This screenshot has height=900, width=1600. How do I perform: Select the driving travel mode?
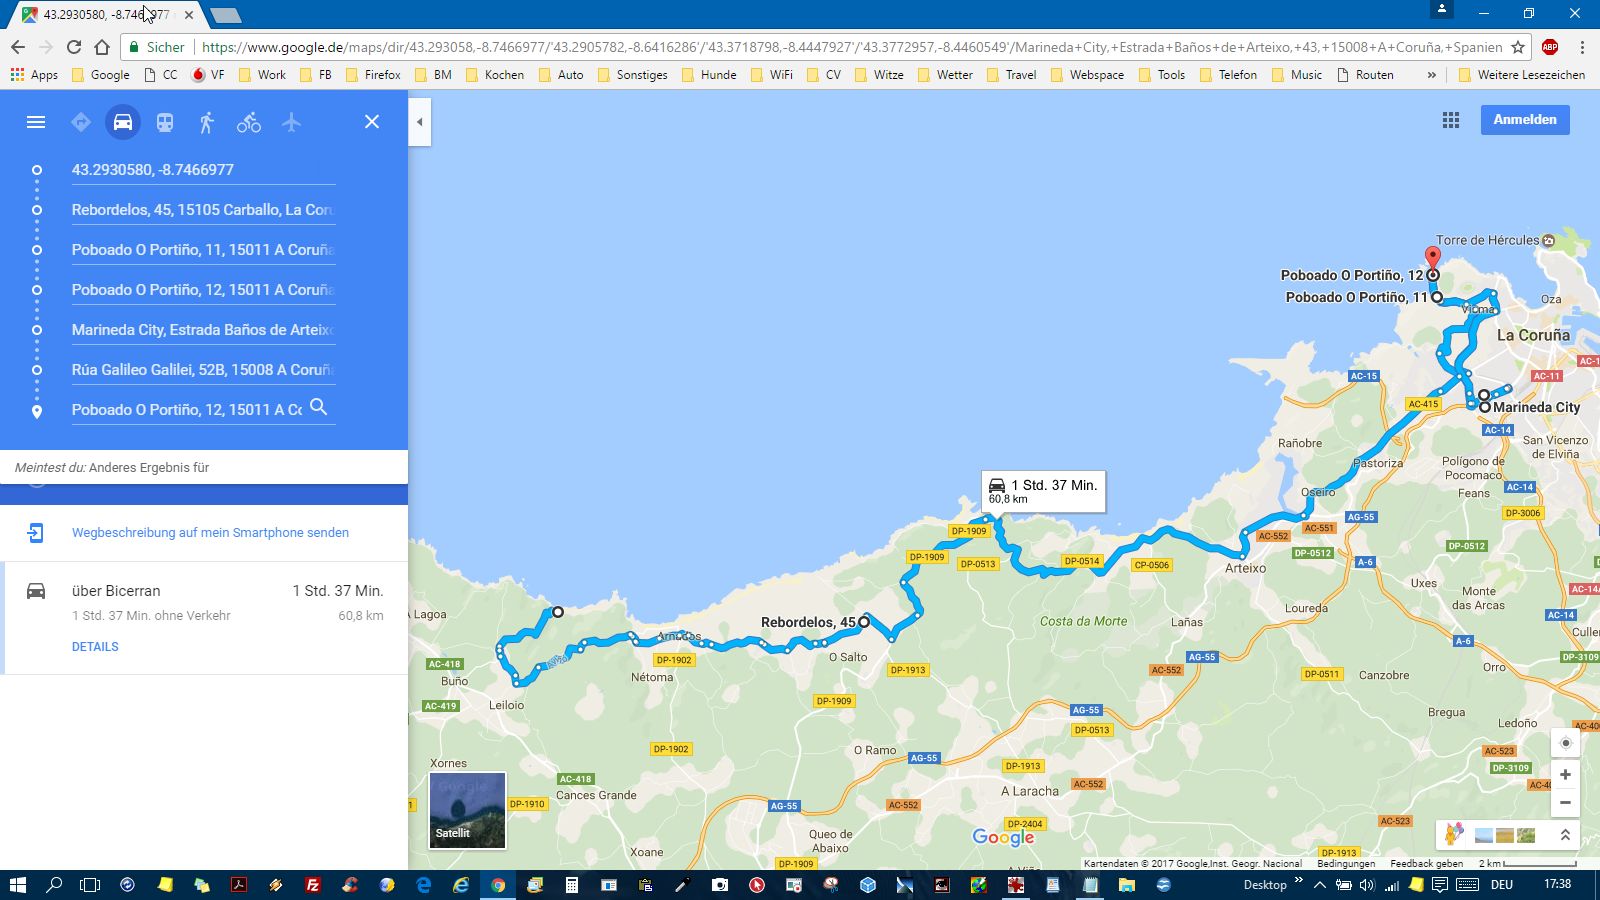tap(123, 122)
